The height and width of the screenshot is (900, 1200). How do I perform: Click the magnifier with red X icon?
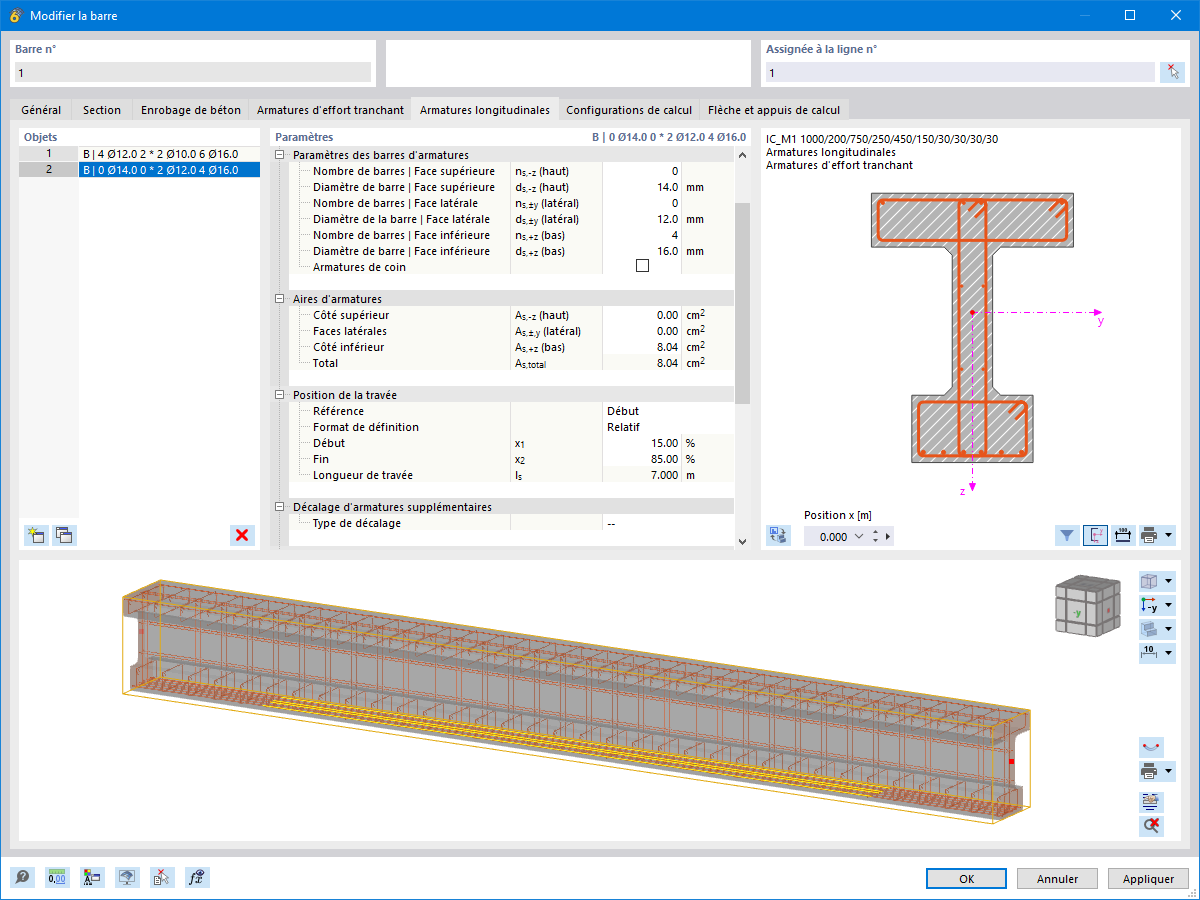[1151, 826]
